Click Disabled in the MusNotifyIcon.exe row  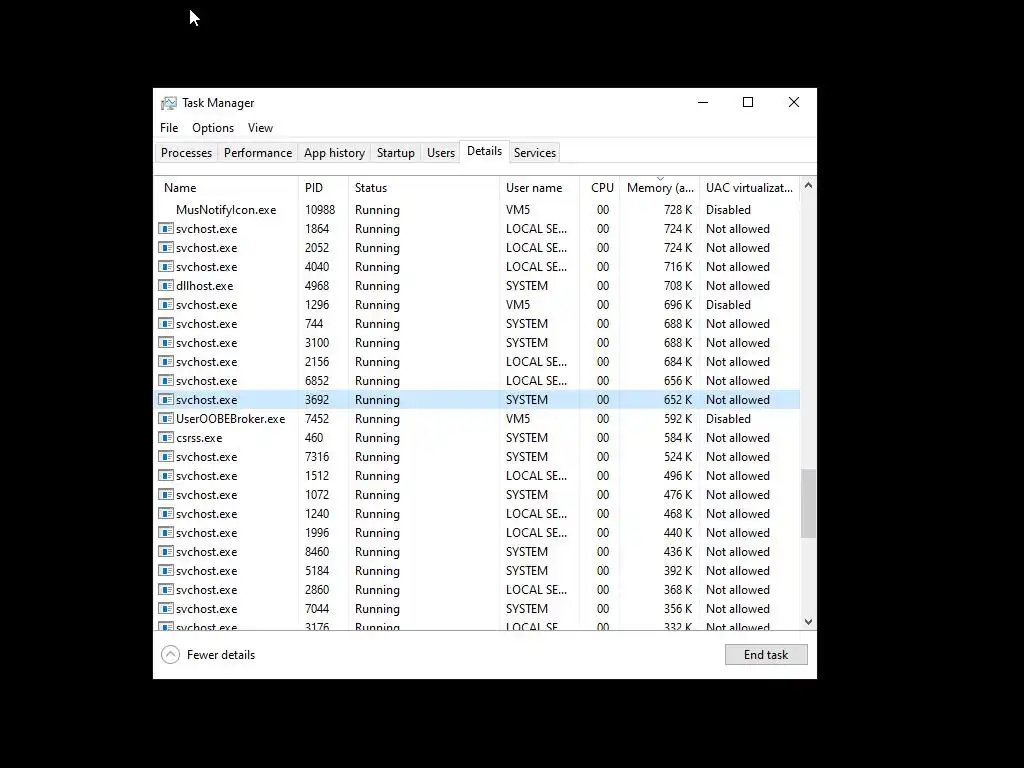pyautogui.click(x=728, y=210)
